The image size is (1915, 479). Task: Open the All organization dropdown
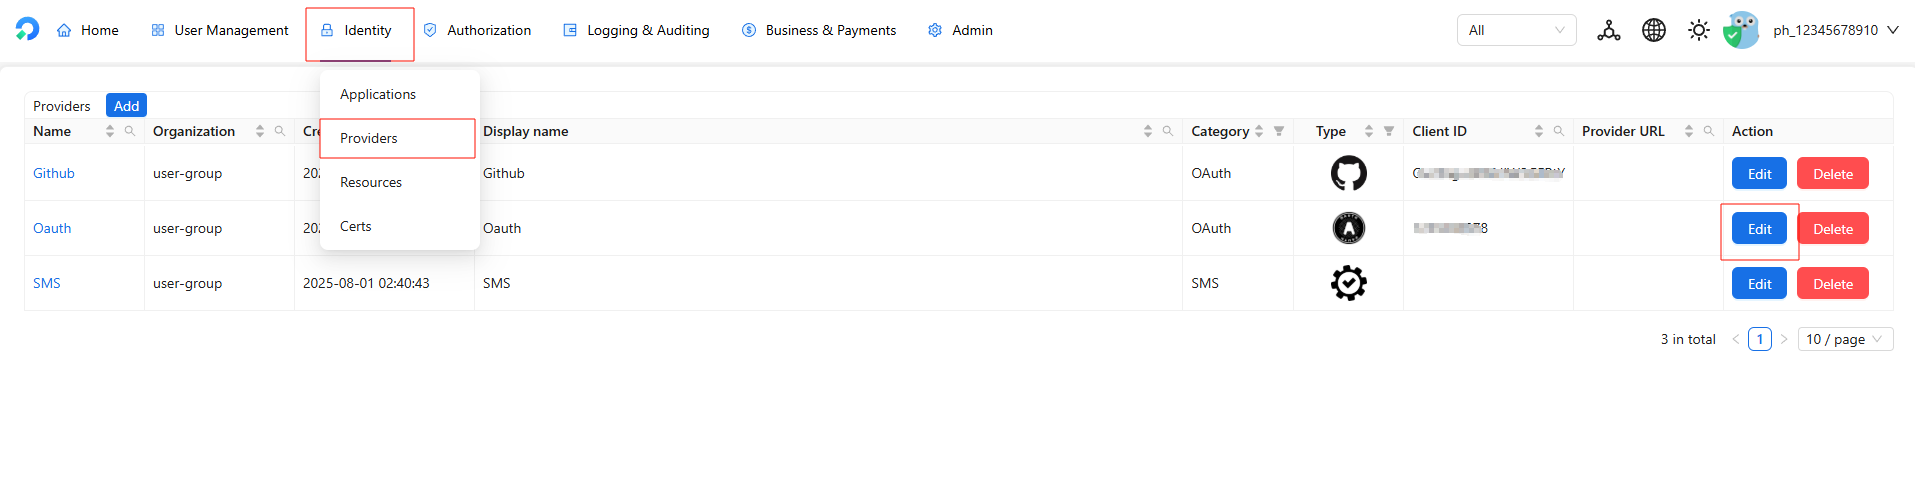click(x=1515, y=30)
